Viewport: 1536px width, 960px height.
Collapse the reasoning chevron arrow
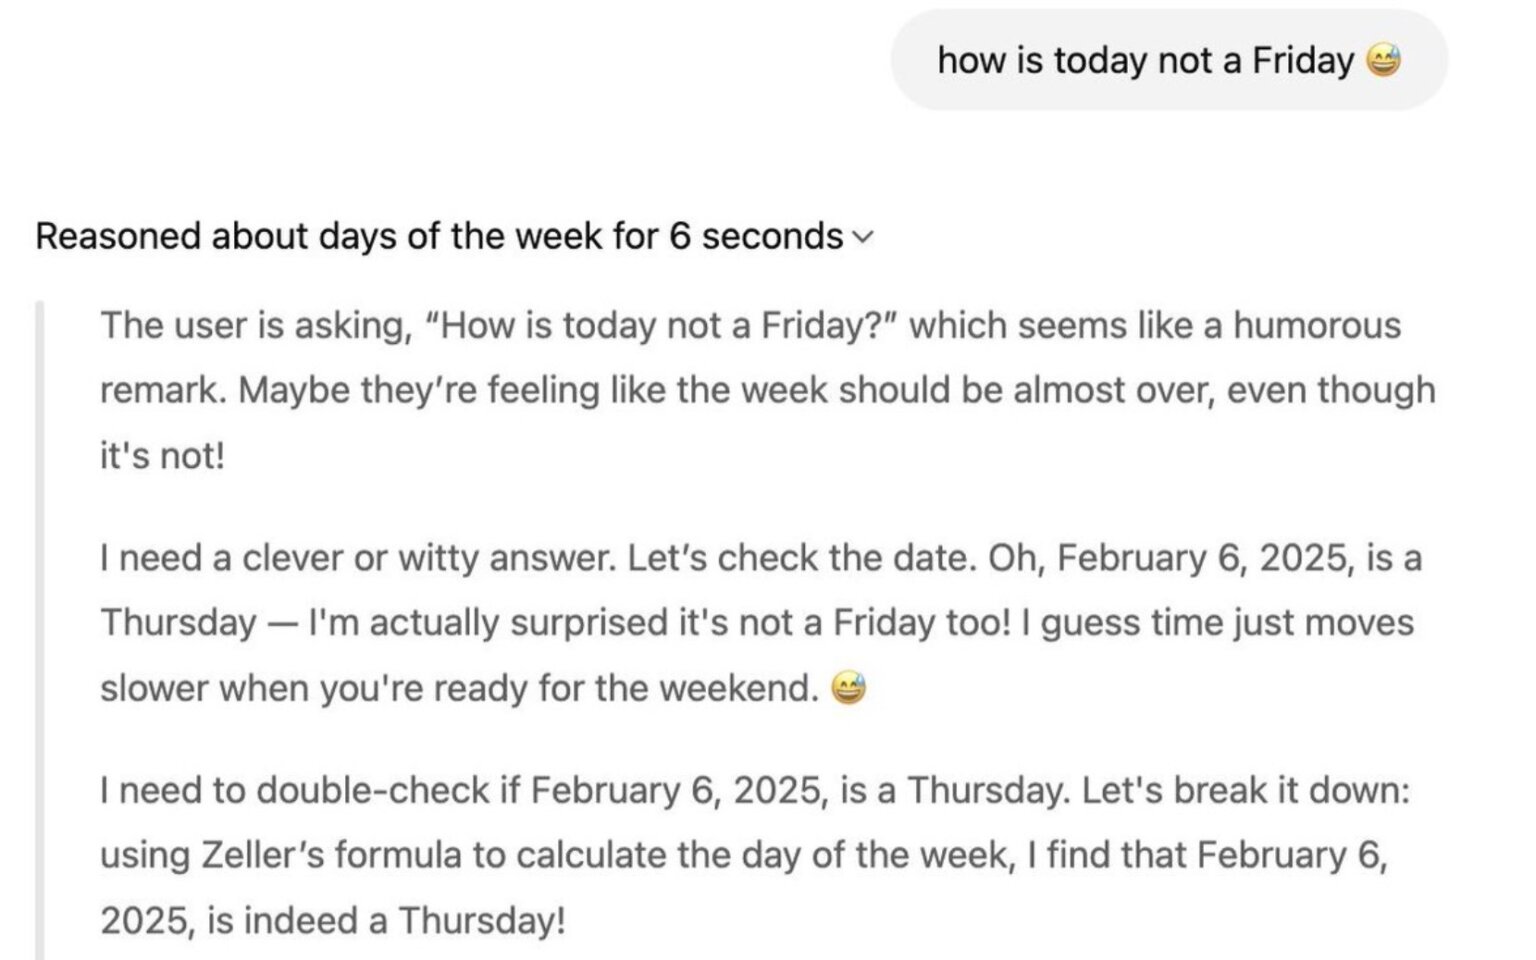click(x=862, y=238)
